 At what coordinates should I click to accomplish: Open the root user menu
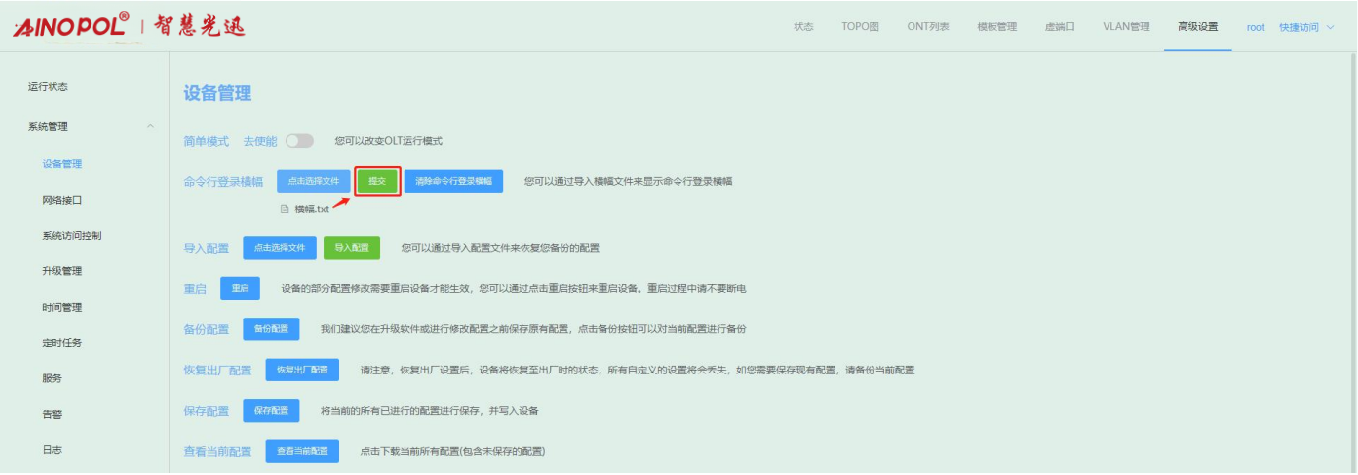click(1255, 27)
